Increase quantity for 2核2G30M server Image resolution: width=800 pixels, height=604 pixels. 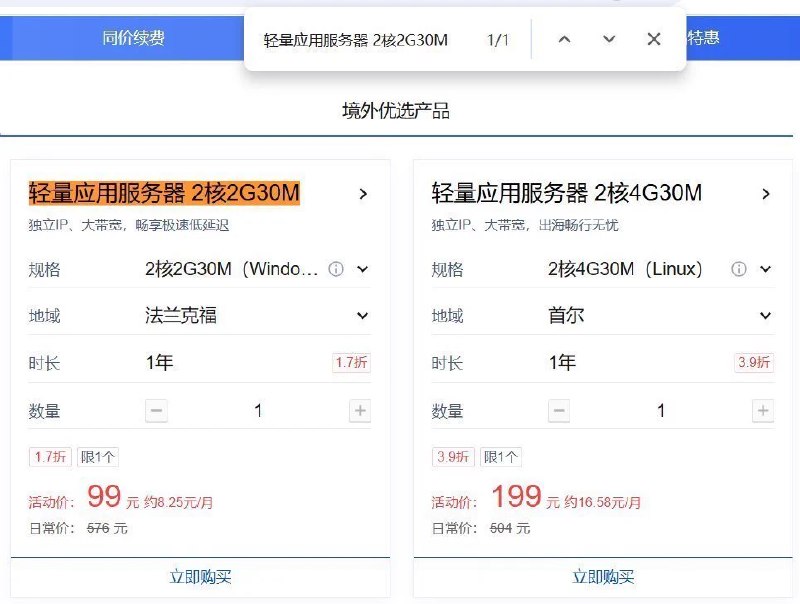click(x=360, y=411)
